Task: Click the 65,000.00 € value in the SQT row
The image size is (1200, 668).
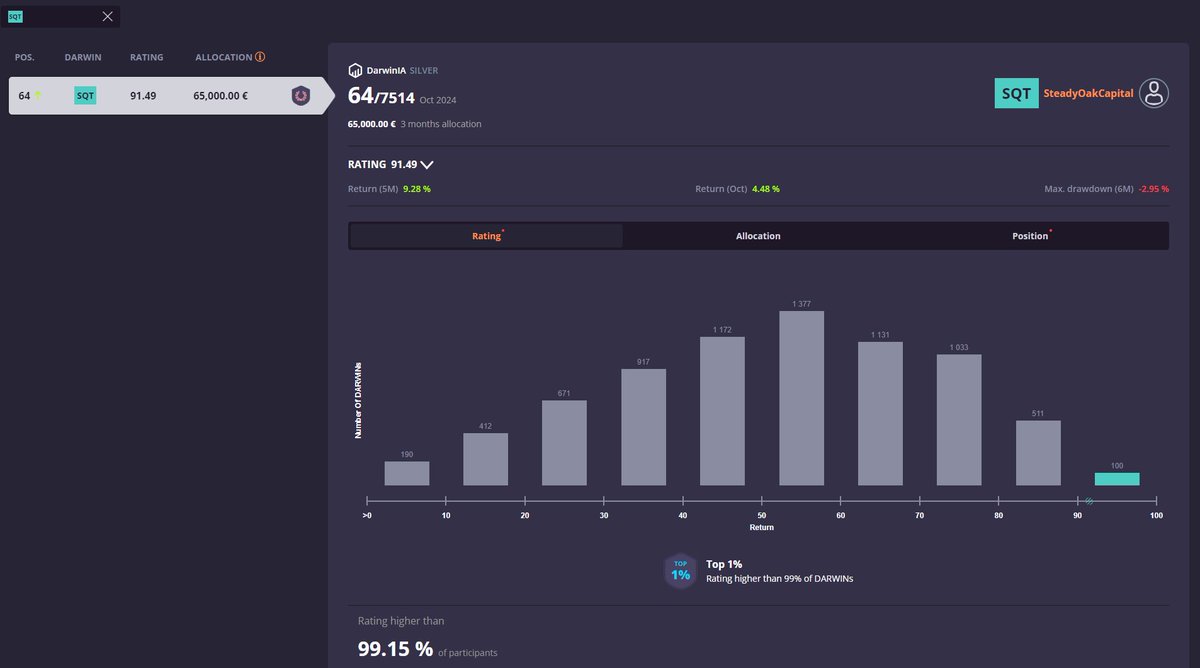Action: click(220, 96)
